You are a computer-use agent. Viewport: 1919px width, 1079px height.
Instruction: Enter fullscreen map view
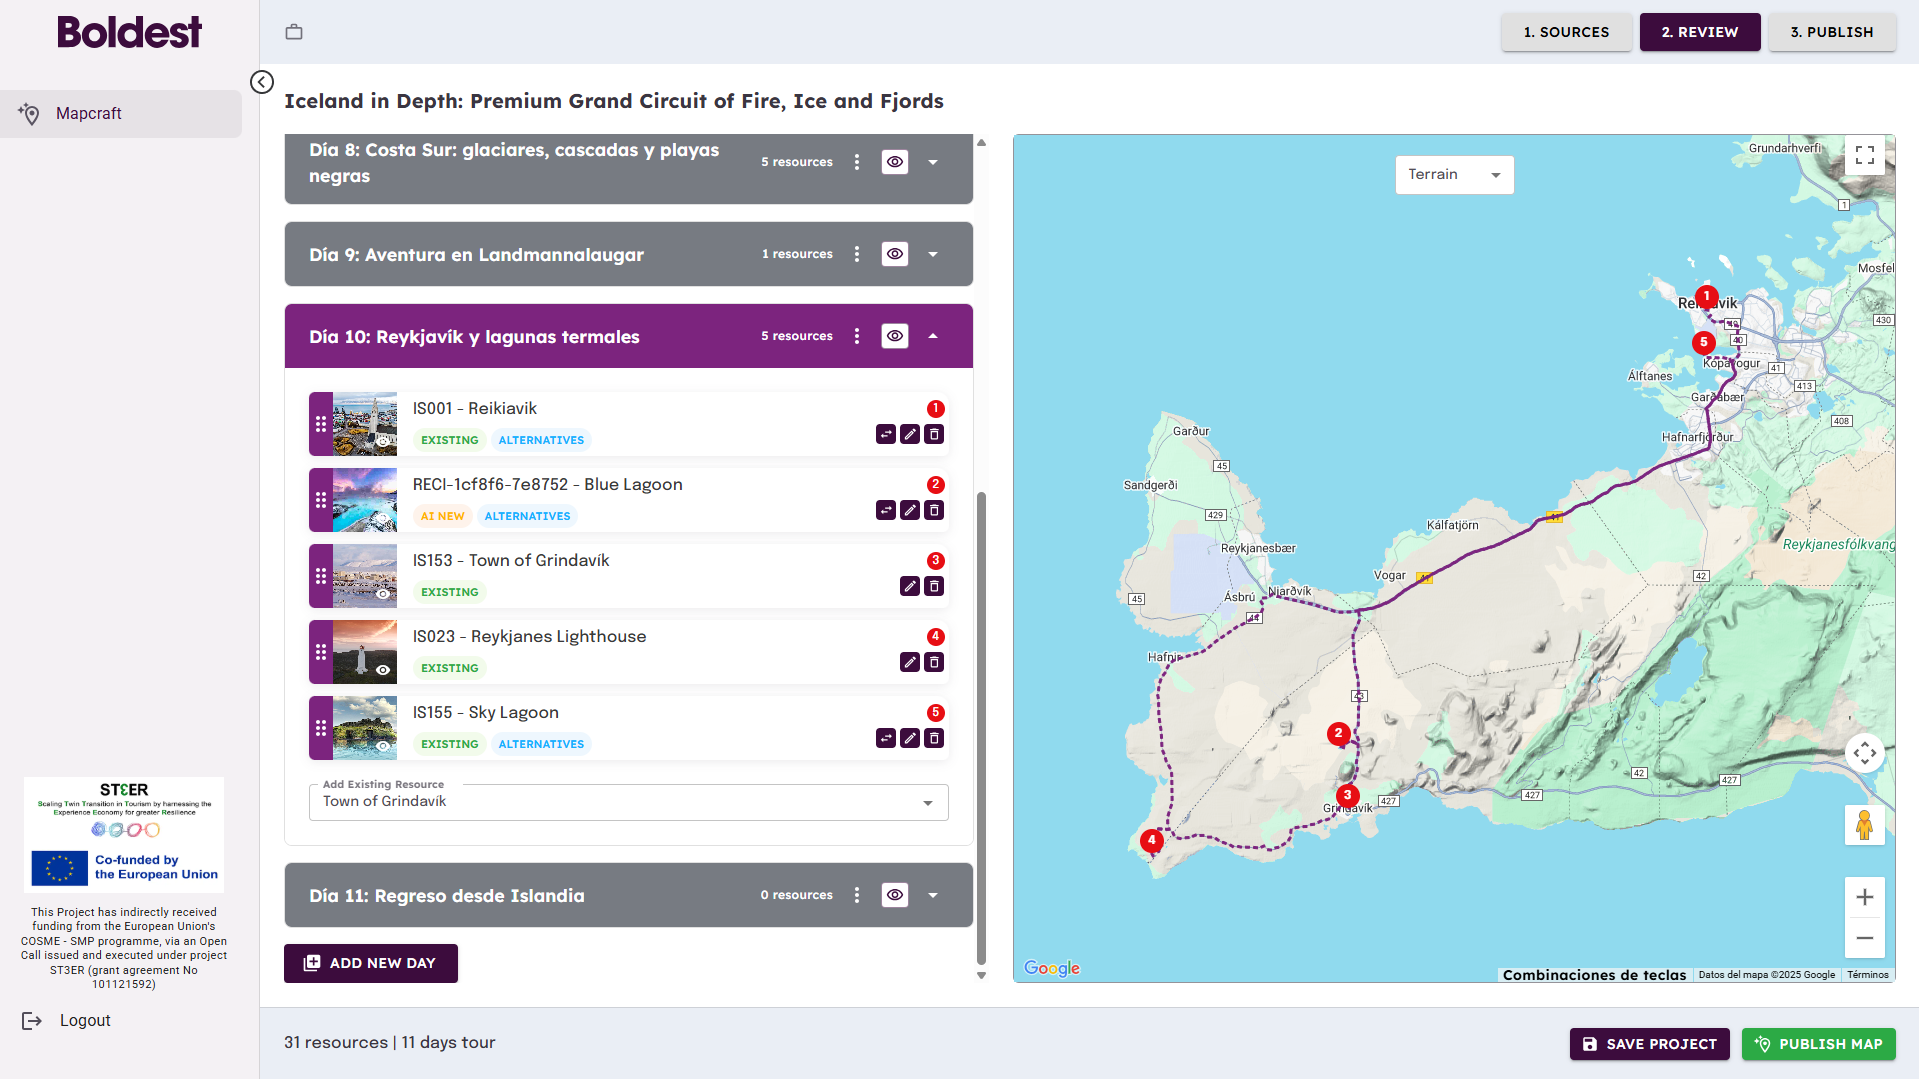click(x=1864, y=155)
